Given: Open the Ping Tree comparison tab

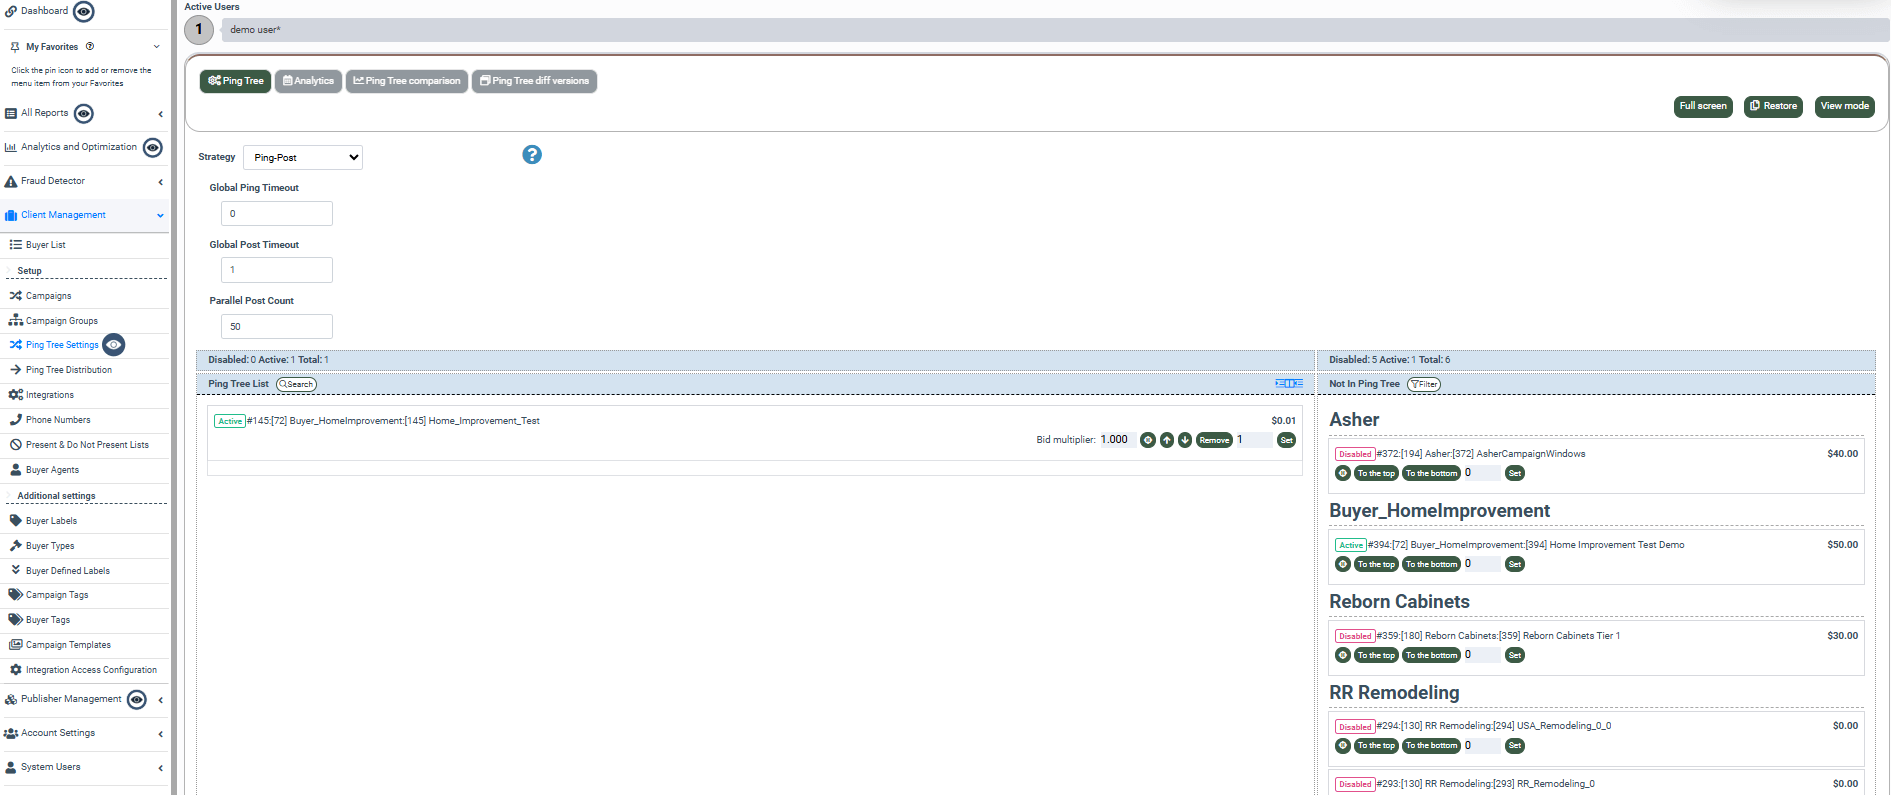Looking at the screenshot, I should pos(407,81).
